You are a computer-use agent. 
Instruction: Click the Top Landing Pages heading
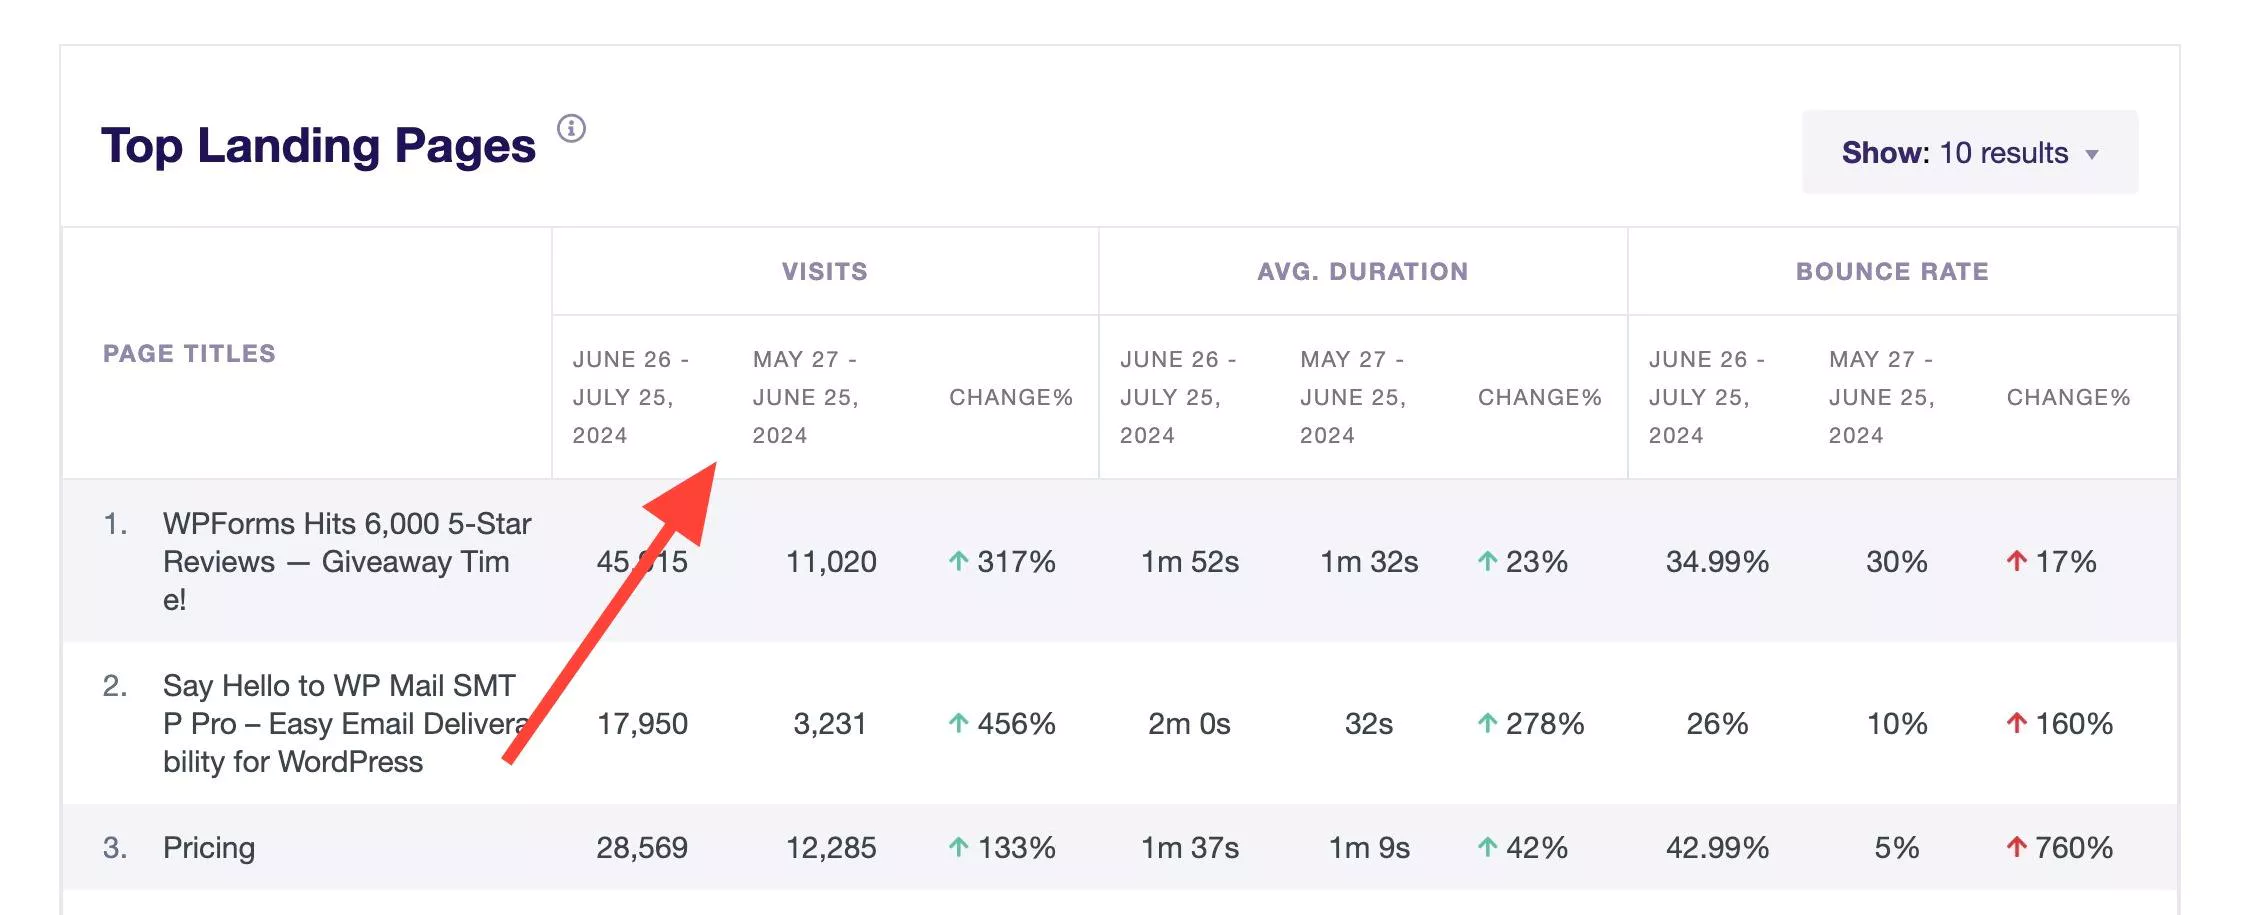[319, 146]
